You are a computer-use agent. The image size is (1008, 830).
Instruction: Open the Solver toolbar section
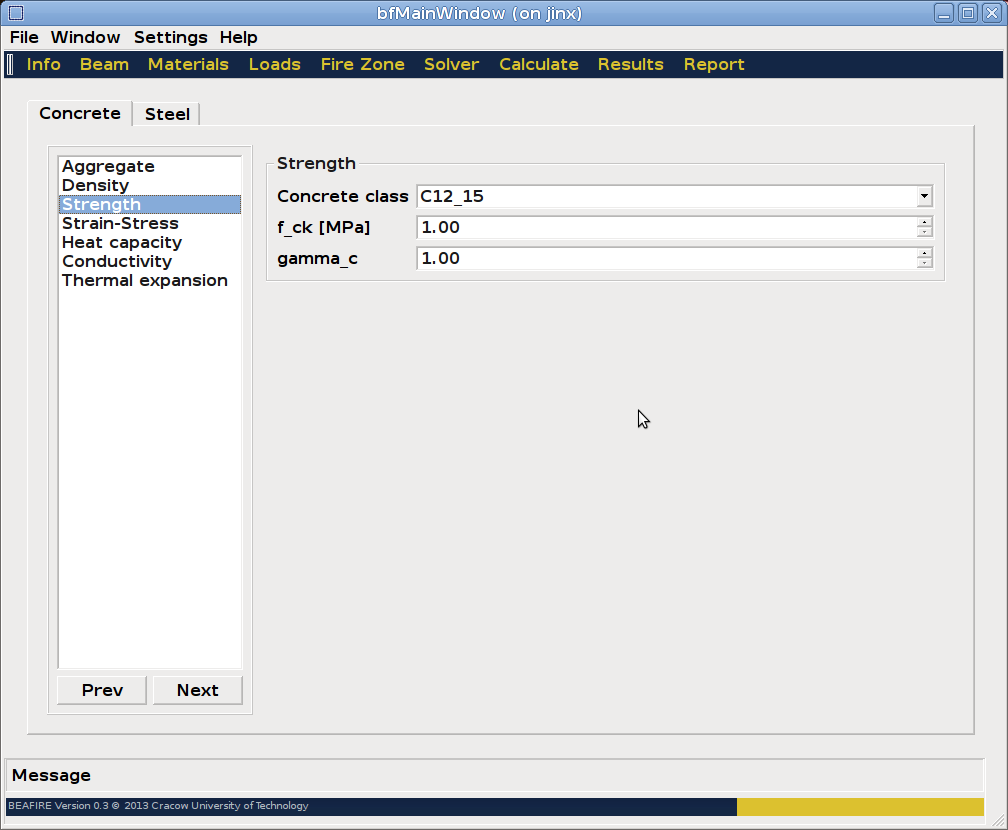point(451,65)
